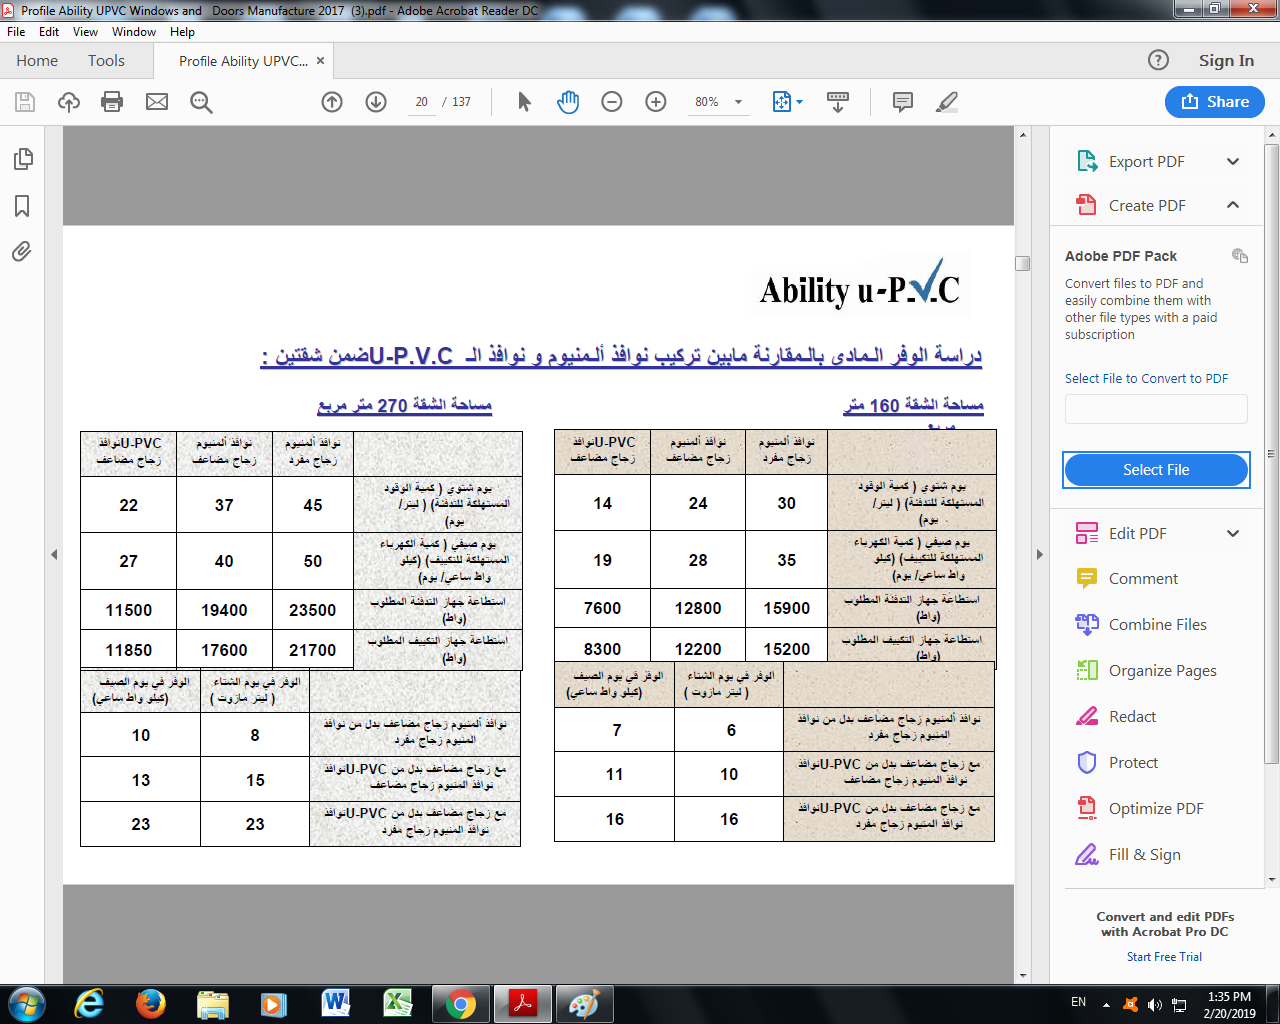
Task: Open the Bookmarks panel
Action: click(22, 206)
